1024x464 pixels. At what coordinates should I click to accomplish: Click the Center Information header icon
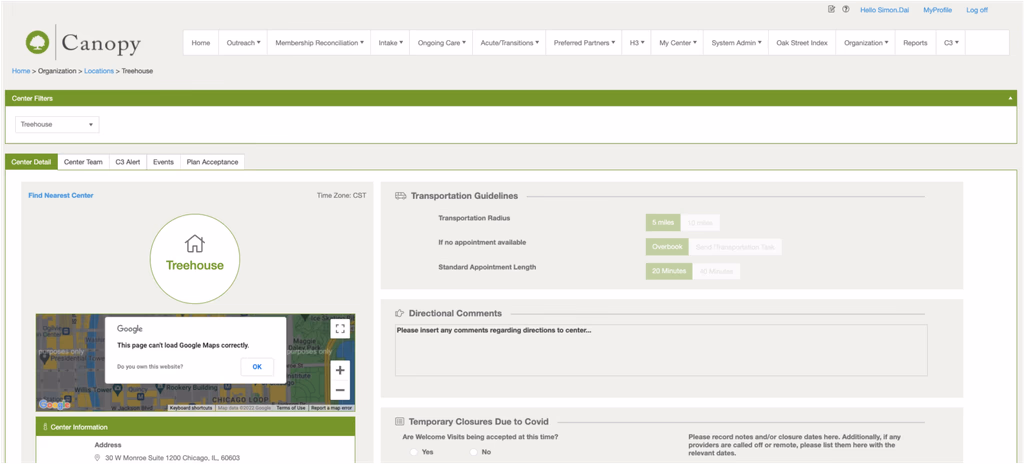45,427
